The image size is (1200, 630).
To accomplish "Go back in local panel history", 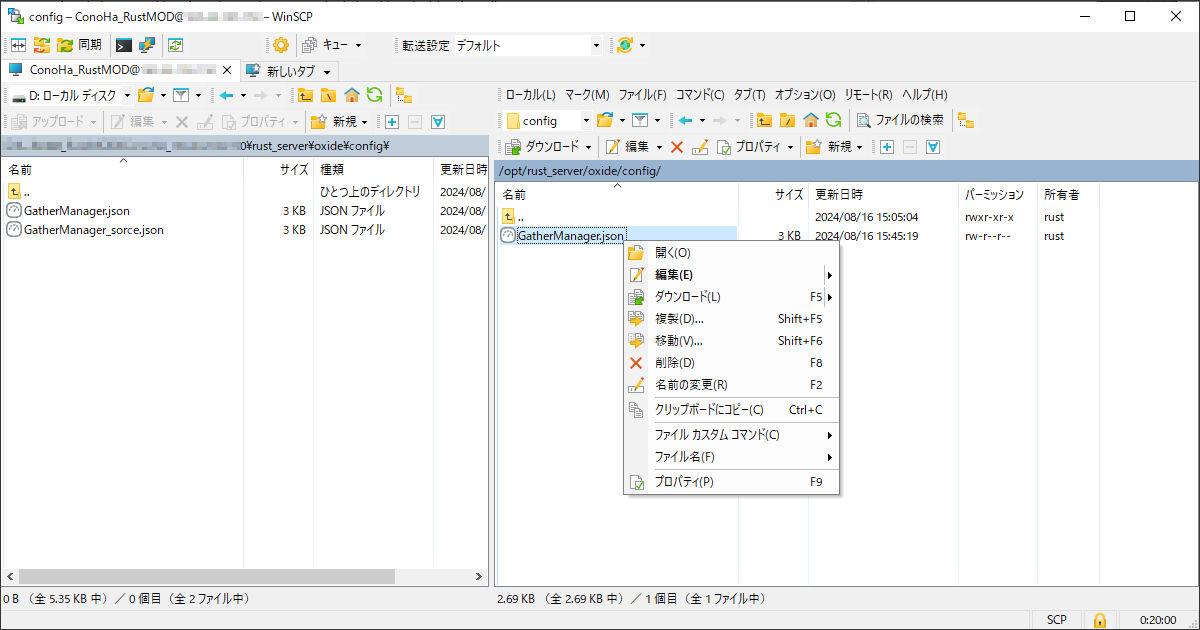I will pyautogui.click(x=227, y=95).
